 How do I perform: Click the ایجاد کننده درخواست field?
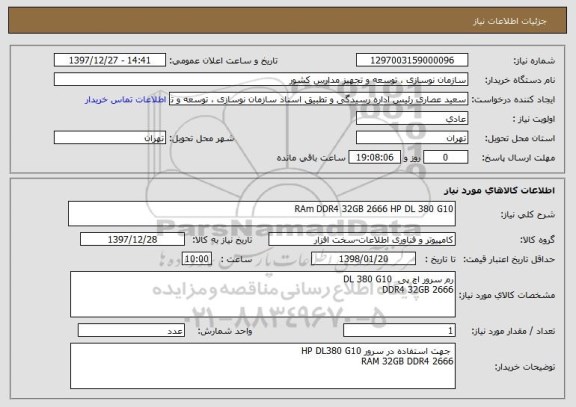pos(318,99)
